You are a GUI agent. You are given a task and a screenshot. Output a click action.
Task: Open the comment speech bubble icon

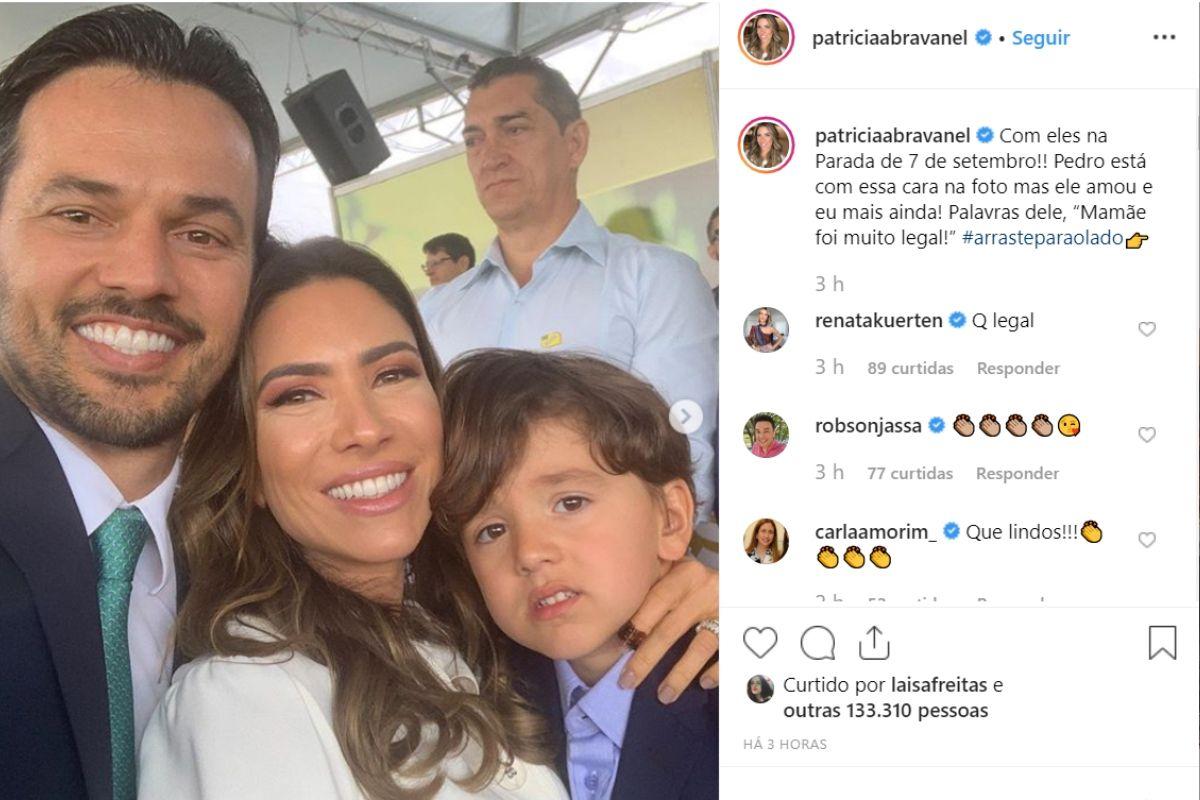pos(818,642)
